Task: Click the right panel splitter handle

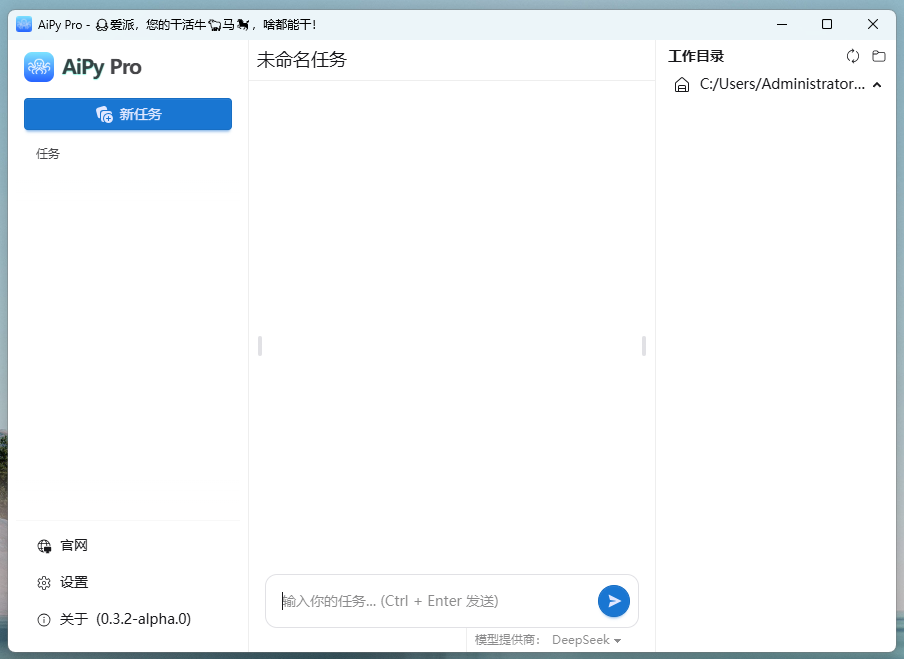Action: click(643, 346)
